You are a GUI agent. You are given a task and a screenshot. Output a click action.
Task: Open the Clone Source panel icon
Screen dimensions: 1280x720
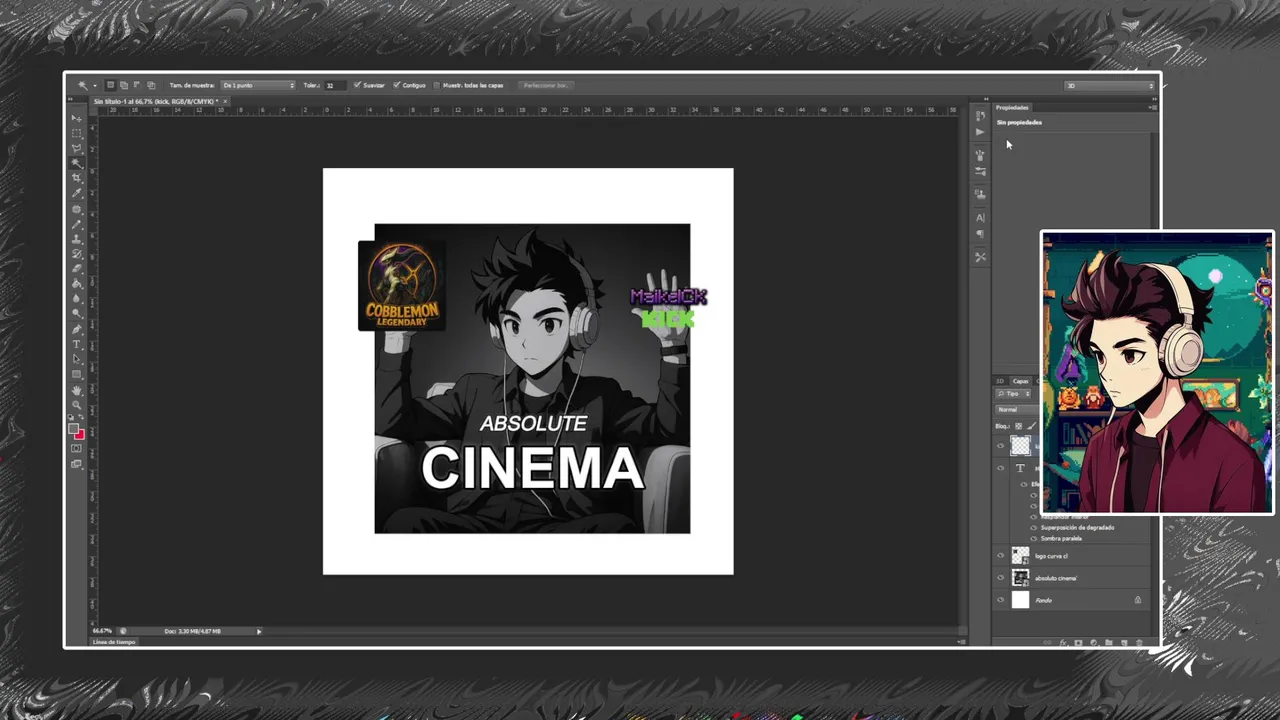point(980,193)
